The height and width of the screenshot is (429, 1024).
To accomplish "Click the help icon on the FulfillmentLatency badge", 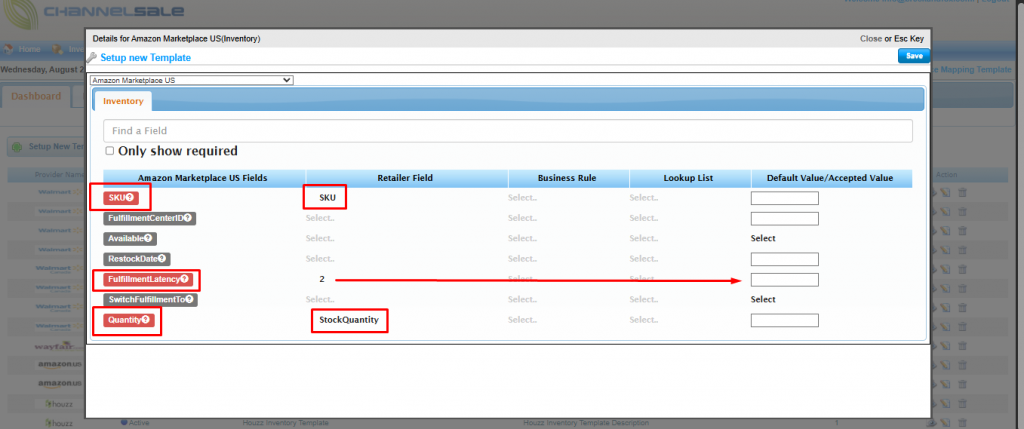I will pos(185,279).
